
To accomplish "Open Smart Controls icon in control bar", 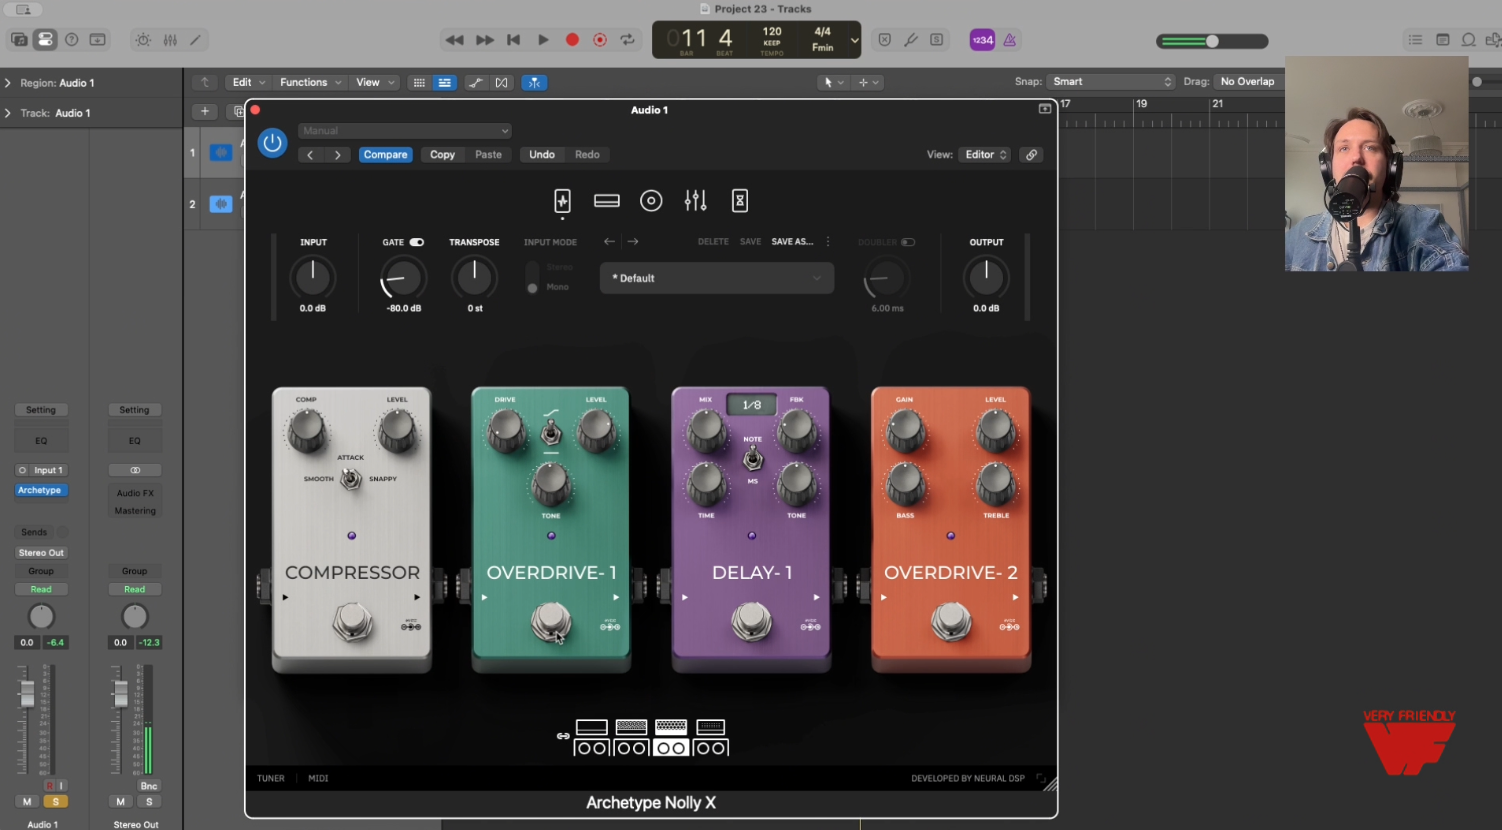I will pos(143,40).
